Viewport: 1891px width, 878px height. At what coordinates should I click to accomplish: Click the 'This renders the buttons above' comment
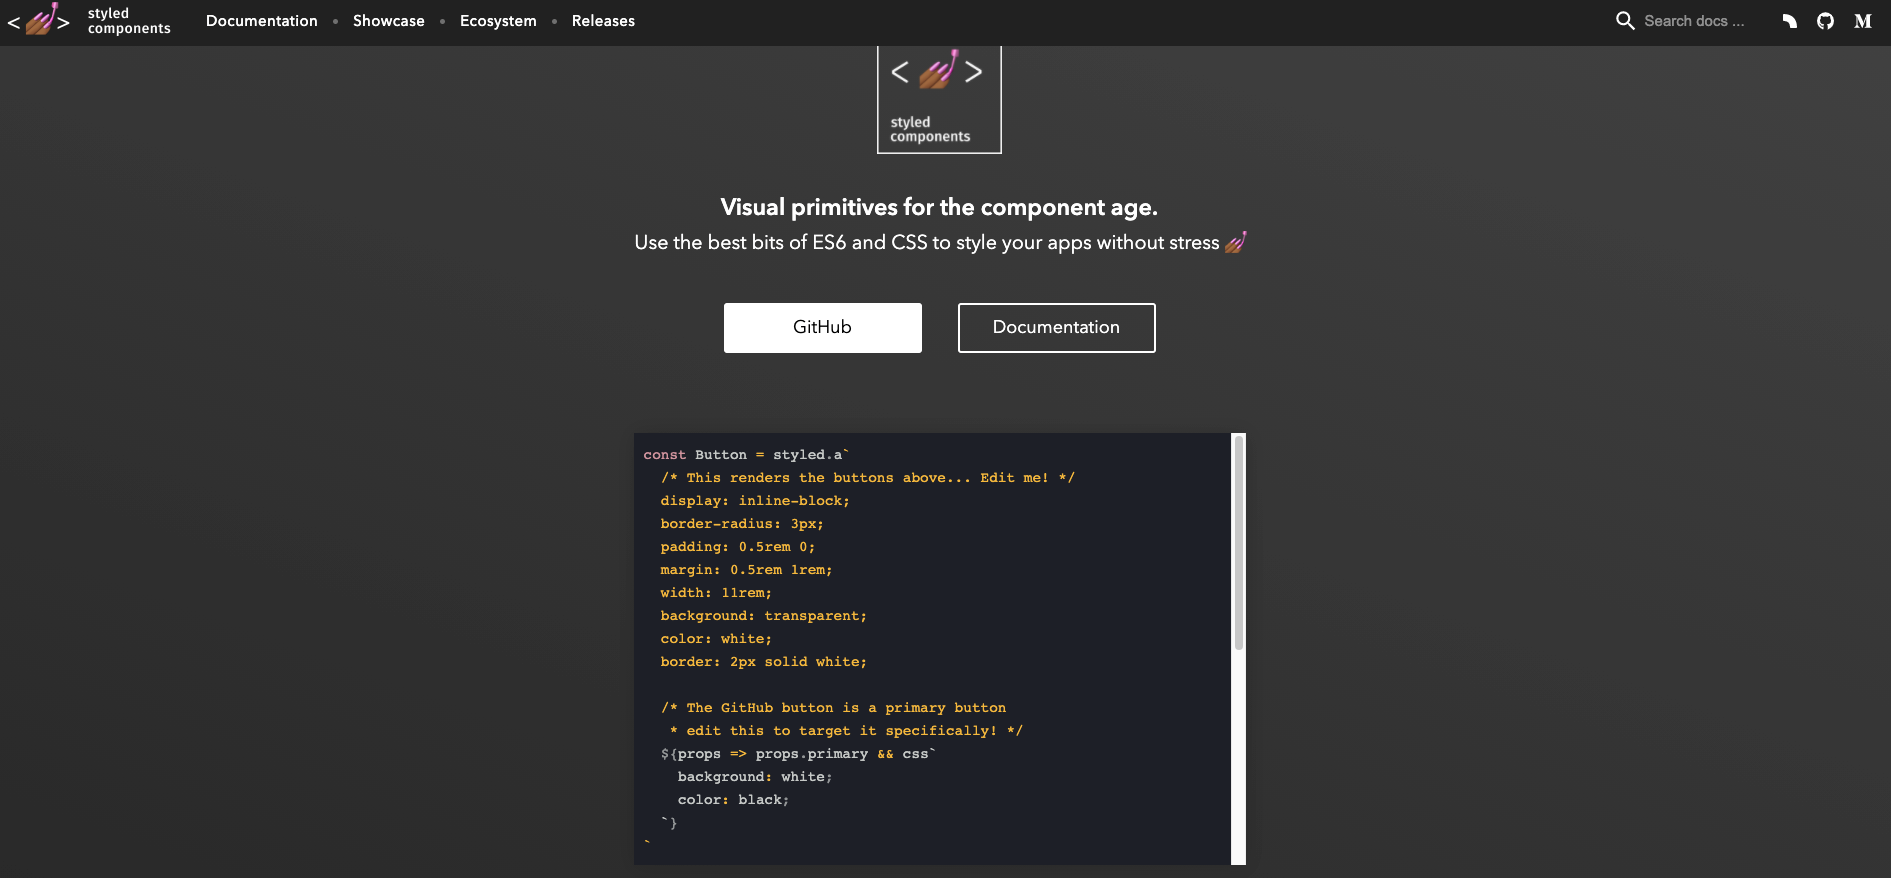[868, 478]
